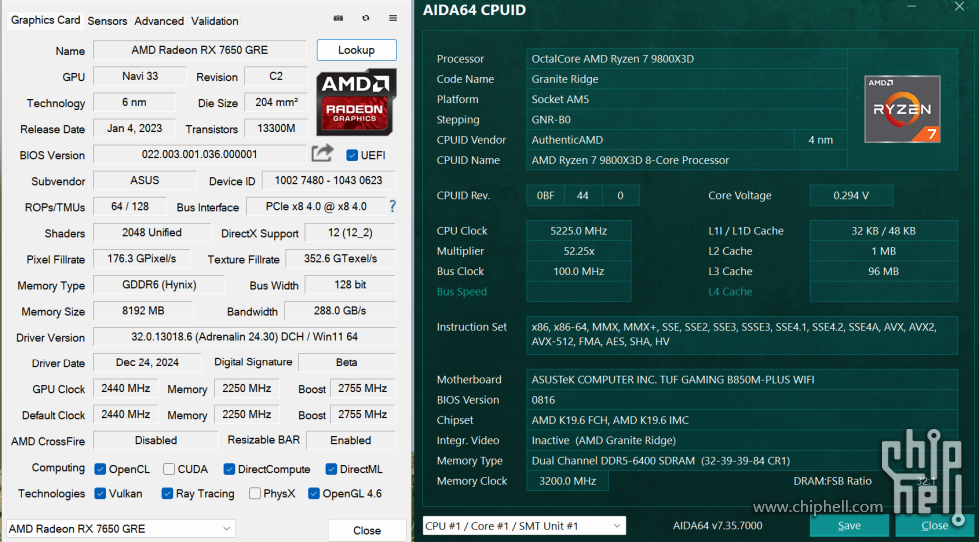Click the Shaders 2048 Unified value
The width and height of the screenshot is (979, 542).
152,232
